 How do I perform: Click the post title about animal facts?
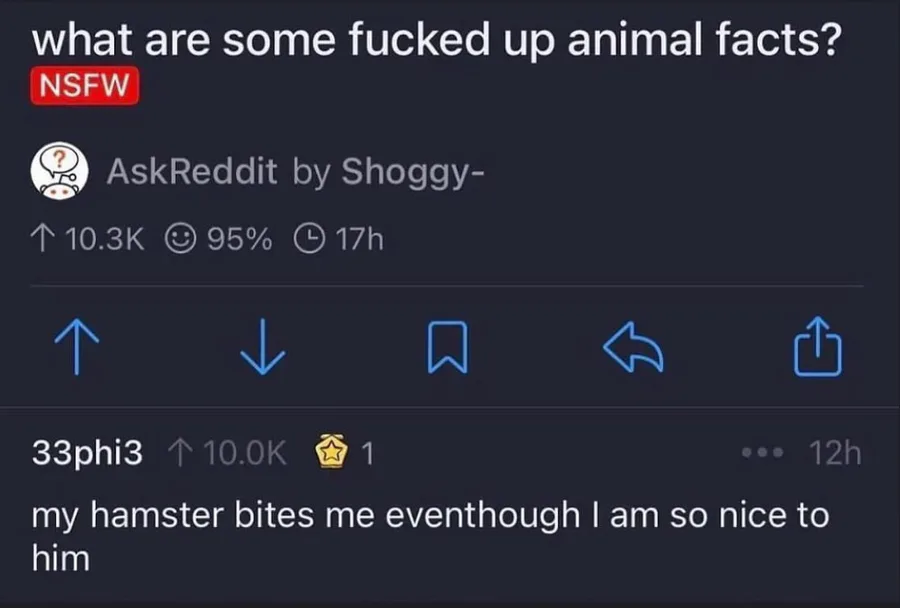[x=436, y=41]
